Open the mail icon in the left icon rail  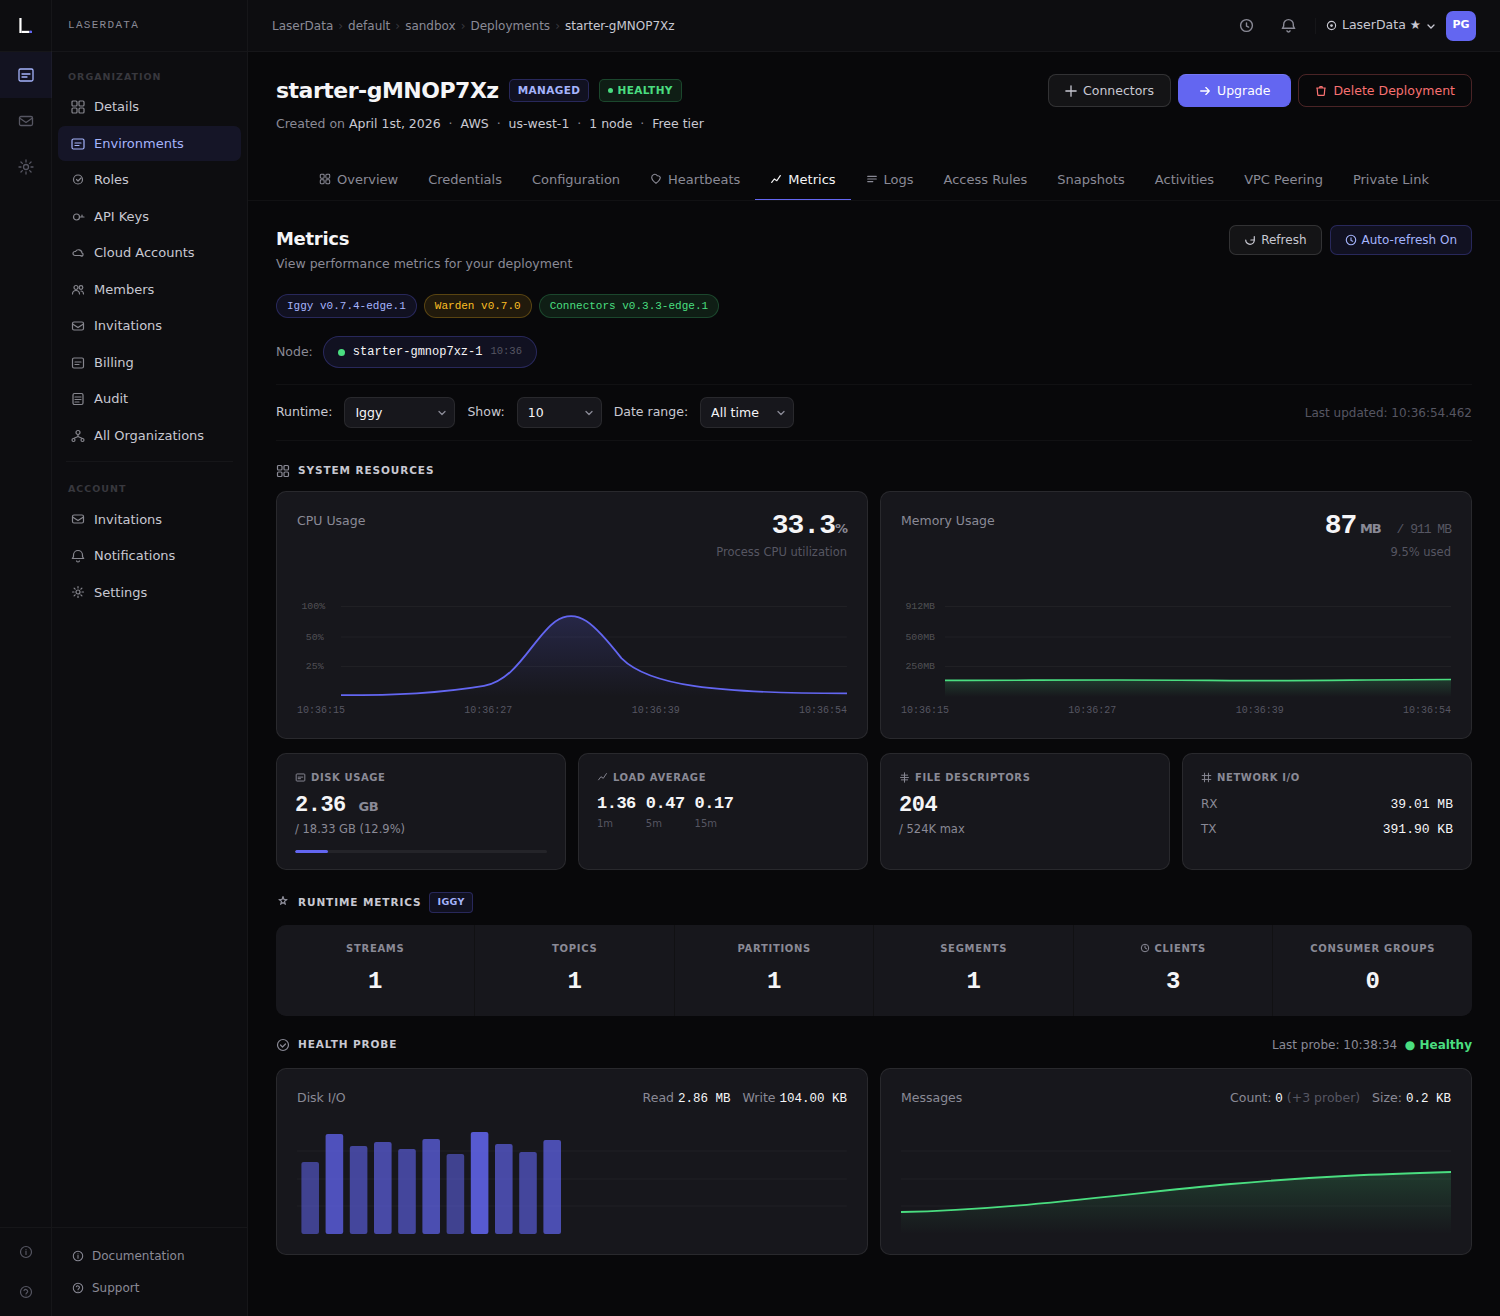coord(26,120)
